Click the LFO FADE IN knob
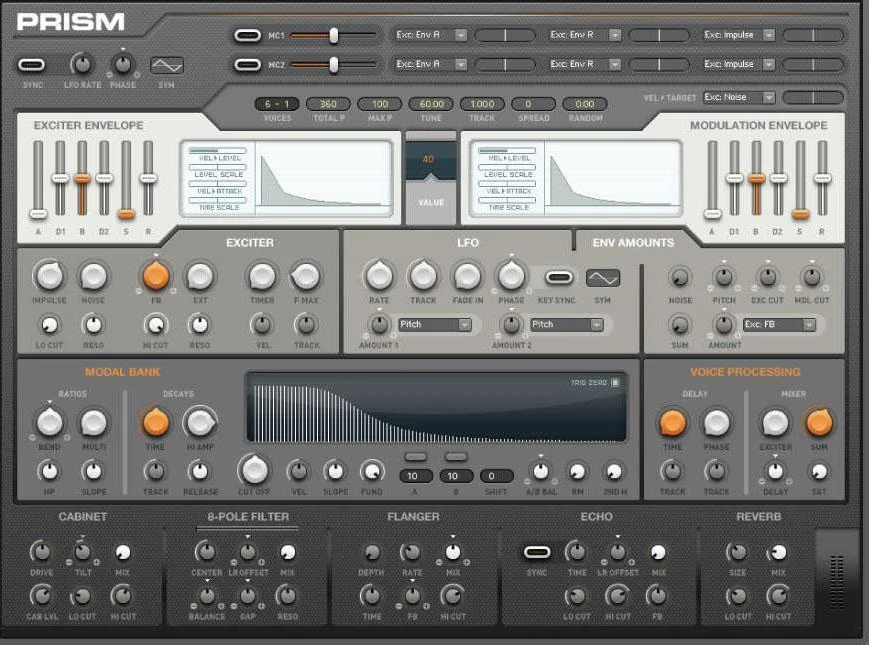 click(x=467, y=276)
